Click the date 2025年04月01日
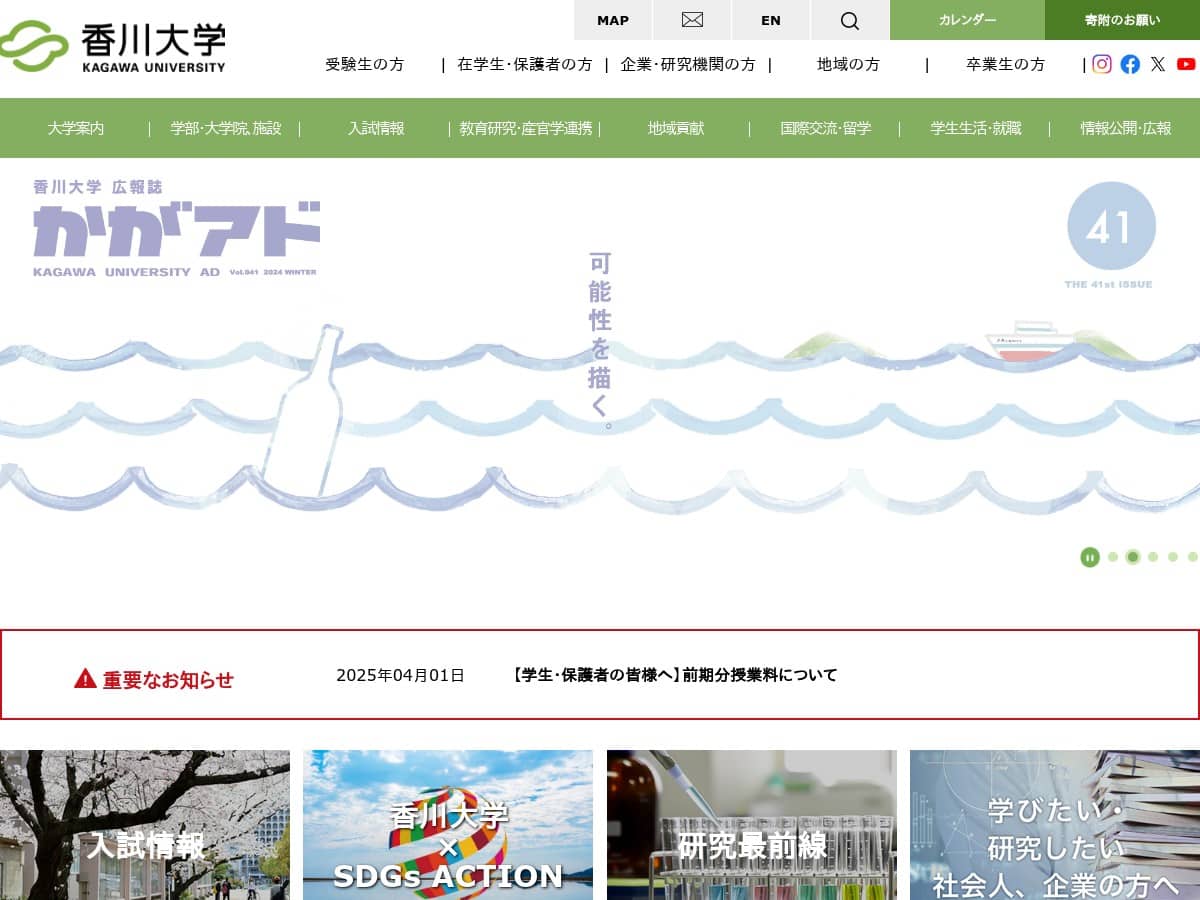Viewport: 1200px width, 900px height. [400, 675]
